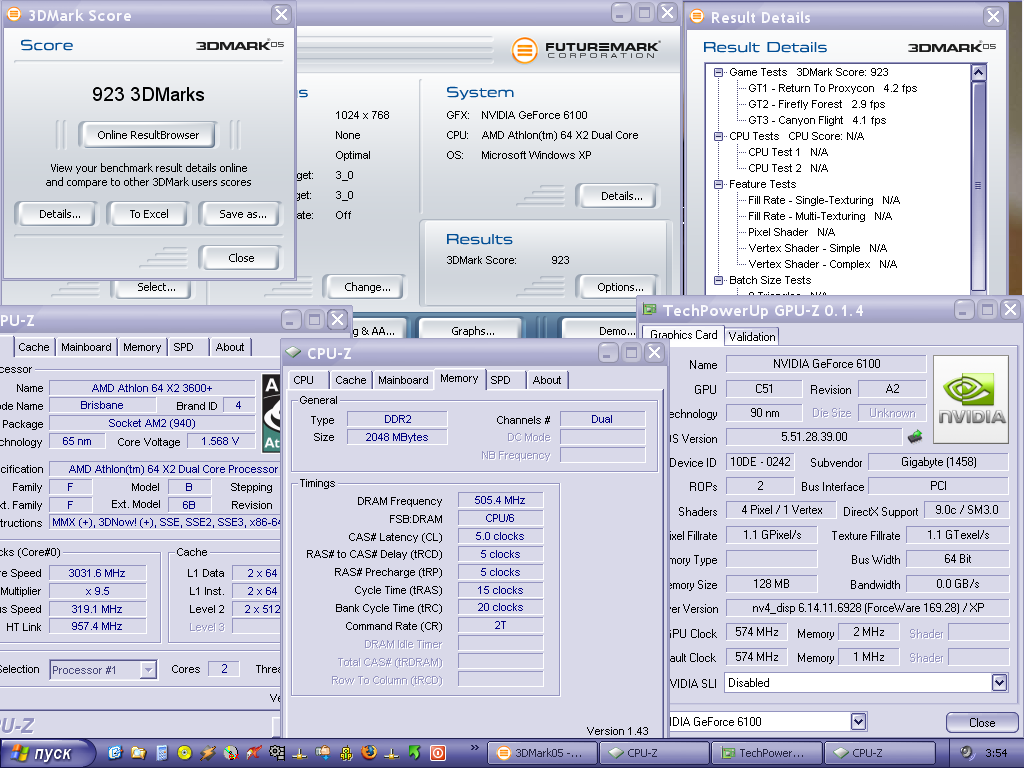The image size is (1024, 768).
Task: Click Close button in GPU-Z window
Action: (x=982, y=723)
